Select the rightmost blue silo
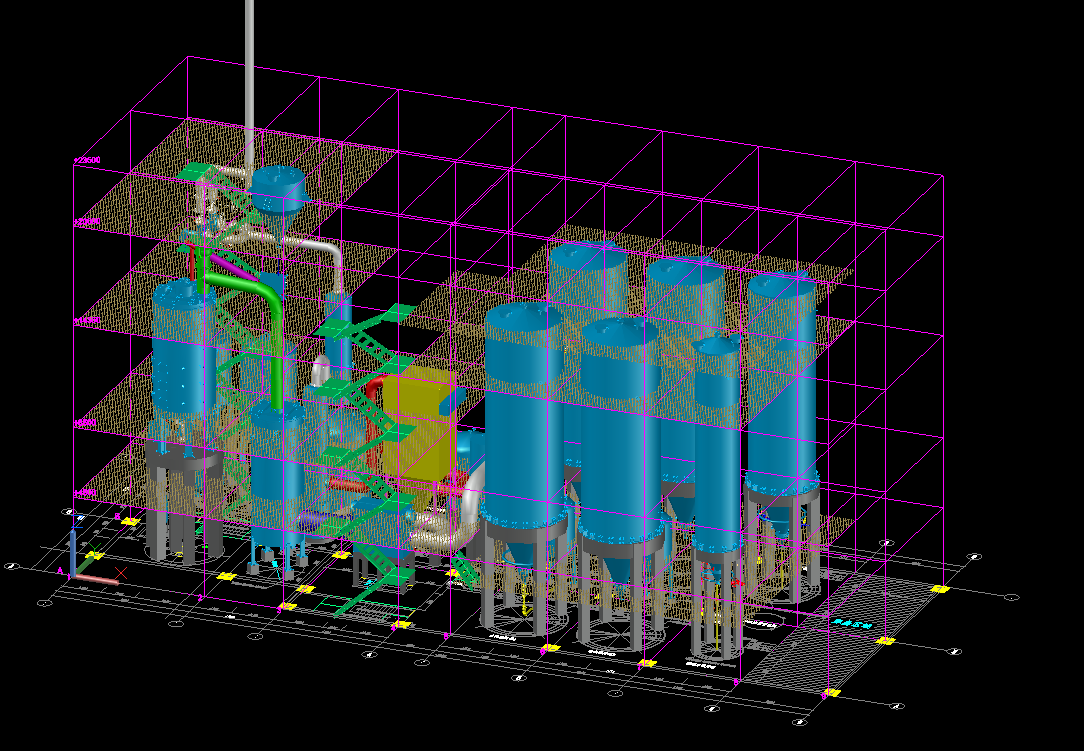Image resolution: width=1084 pixels, height=751 pixels. coord(782,380)
